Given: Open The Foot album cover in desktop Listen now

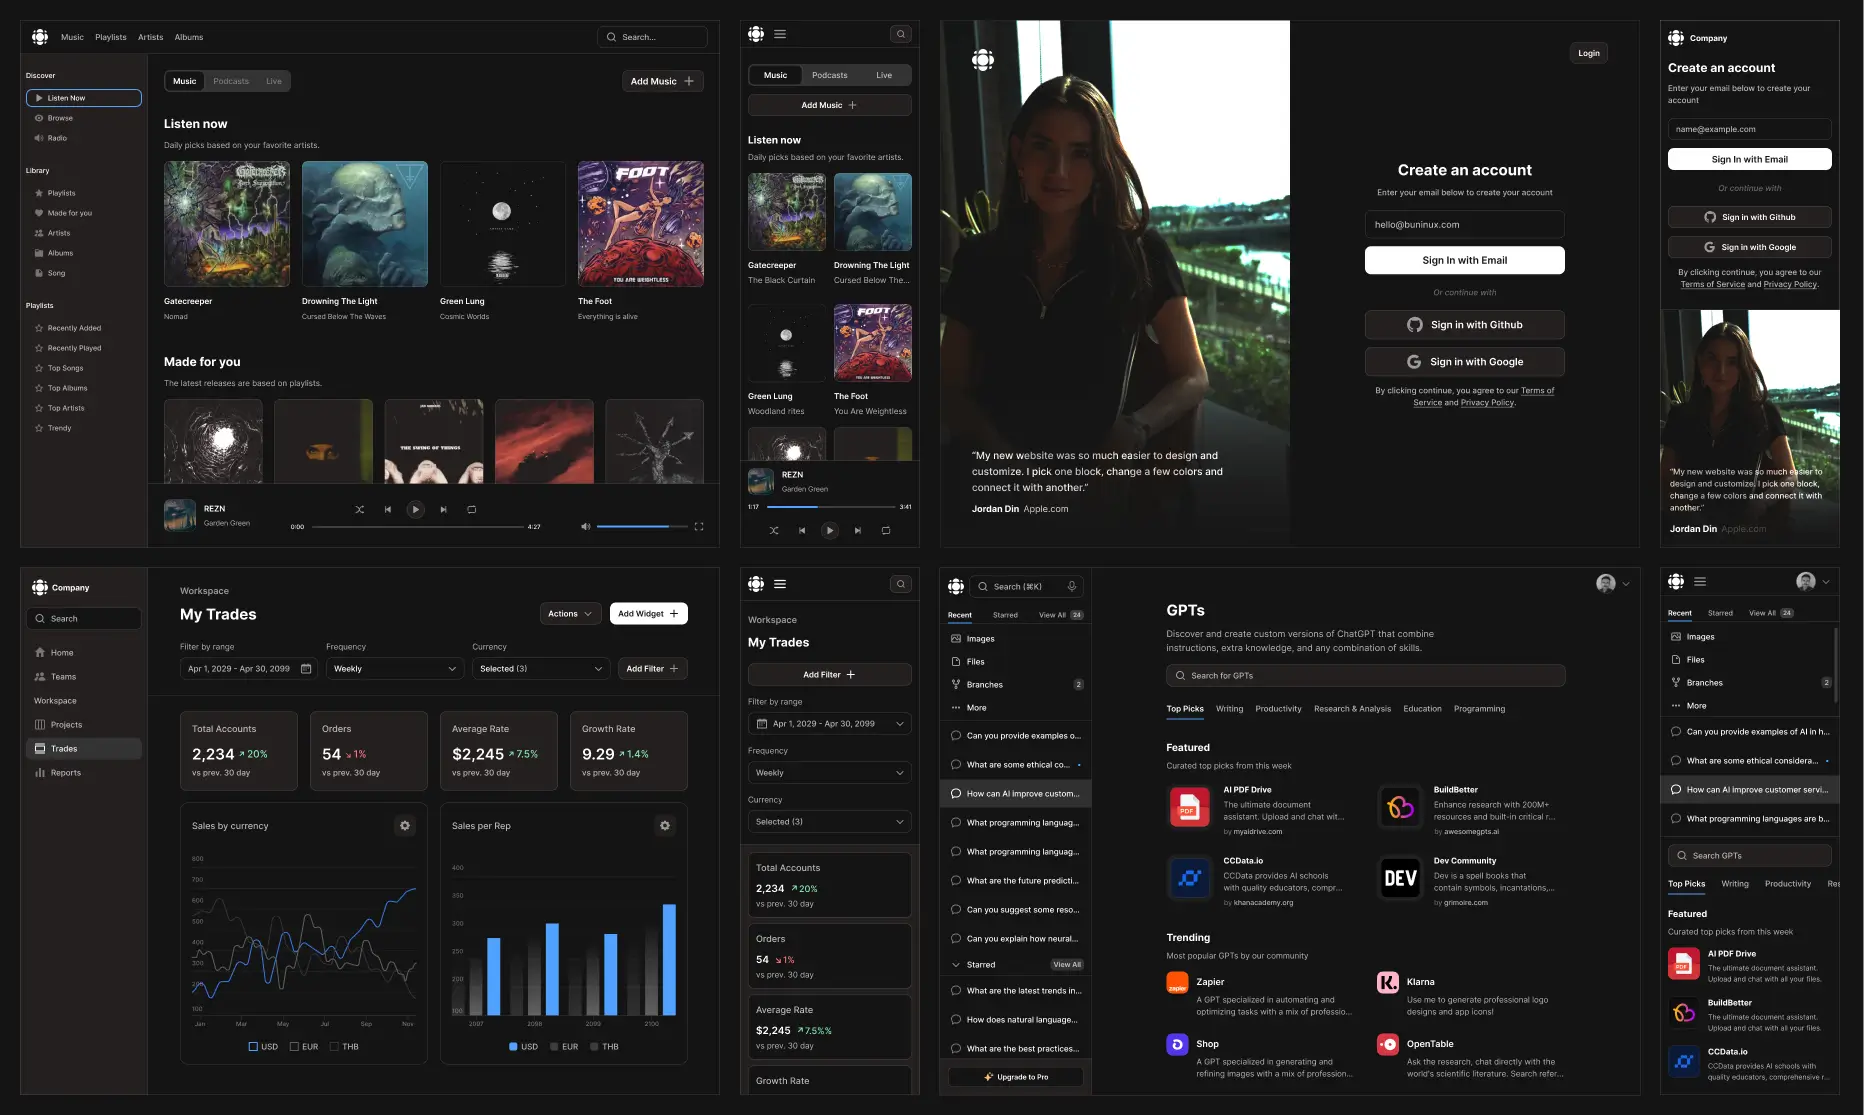Looking at the screenshot, I should point(641,224).
